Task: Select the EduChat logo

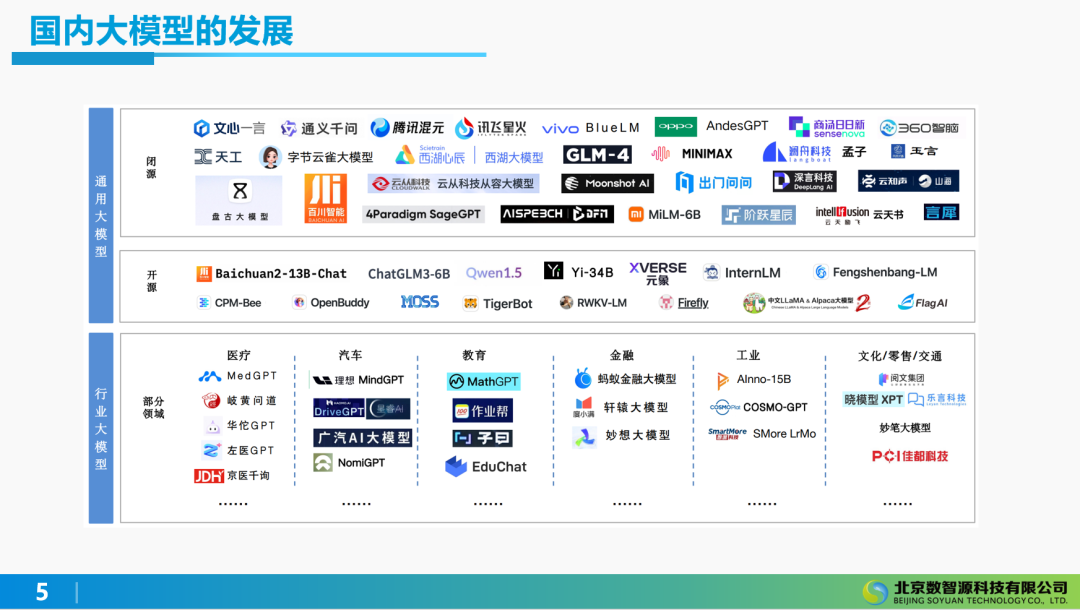Action: 486,466
